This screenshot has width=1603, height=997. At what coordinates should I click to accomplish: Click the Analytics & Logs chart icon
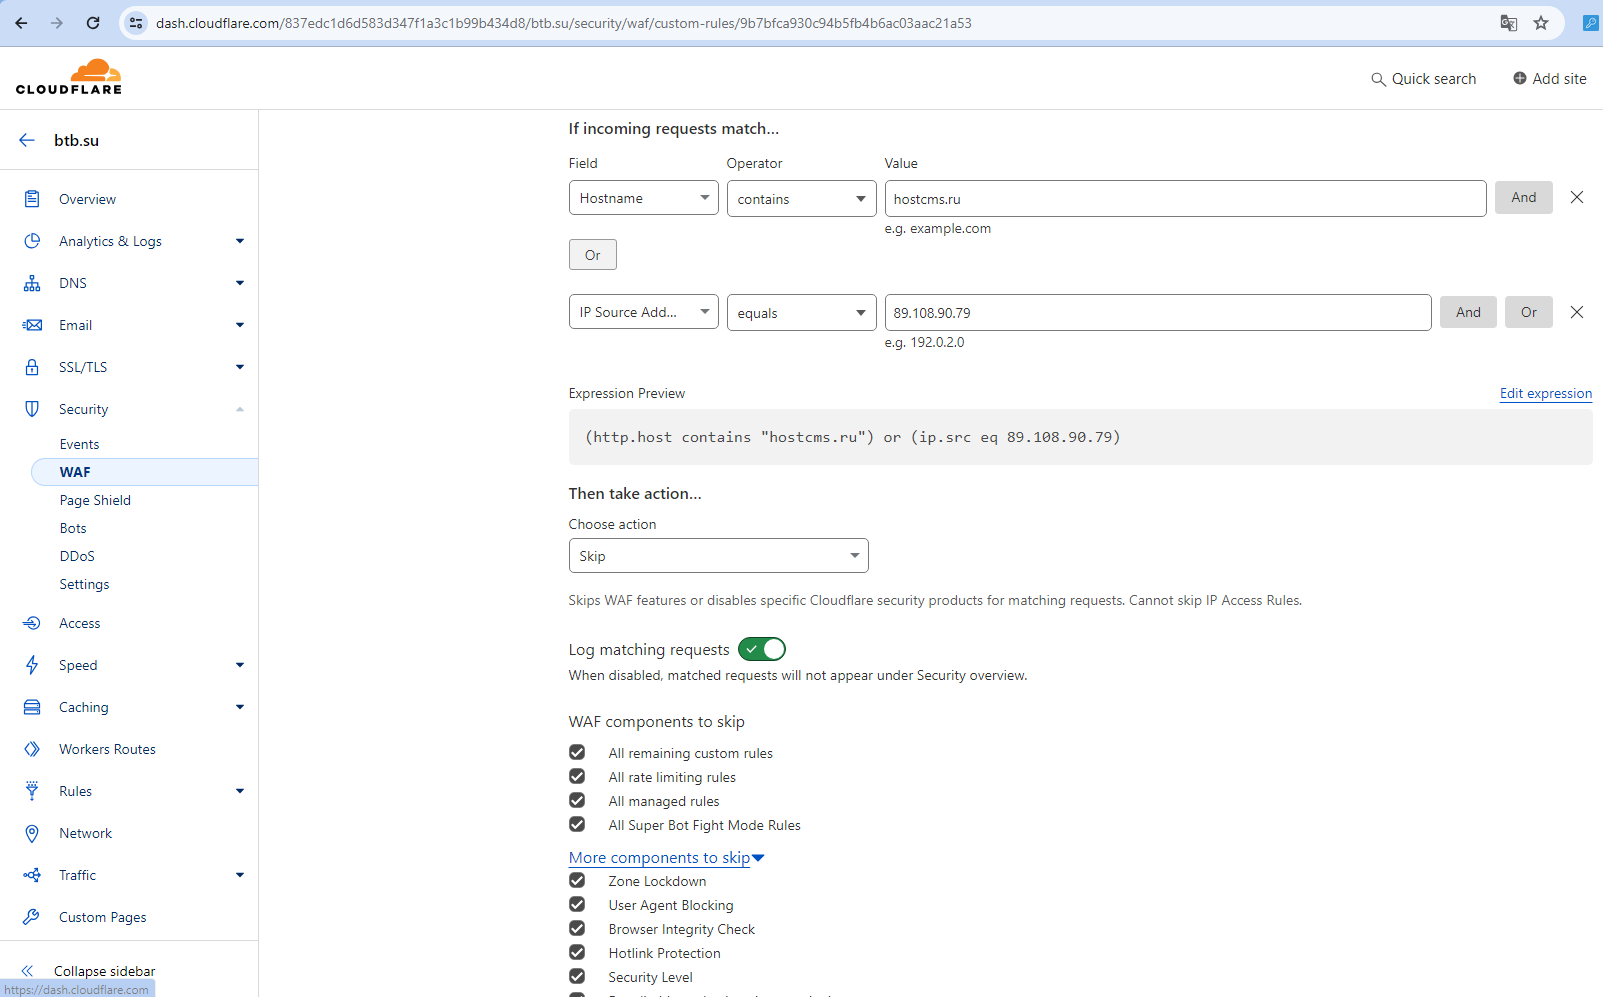(32, 241)
